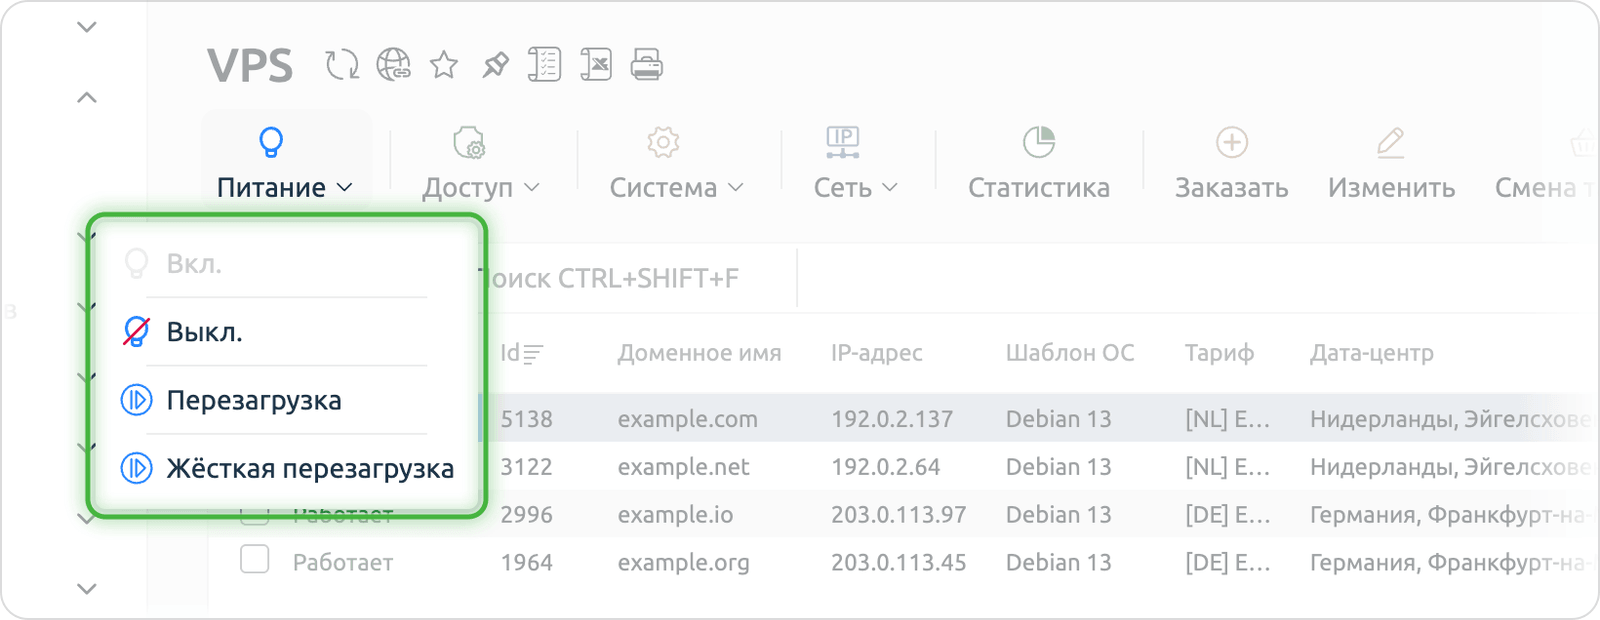Click IP address 203.0.113.45
Screen dimensions: 1600x620
pos(899,563)
